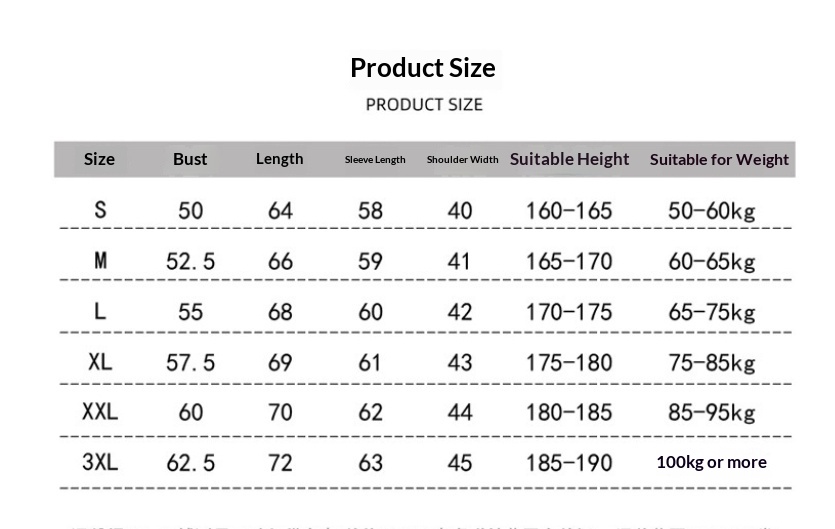Image resolution: width=835 pixels, height=529 pixels.
Task: Select the Shoulder Width column header
Action: click(462, 160)
